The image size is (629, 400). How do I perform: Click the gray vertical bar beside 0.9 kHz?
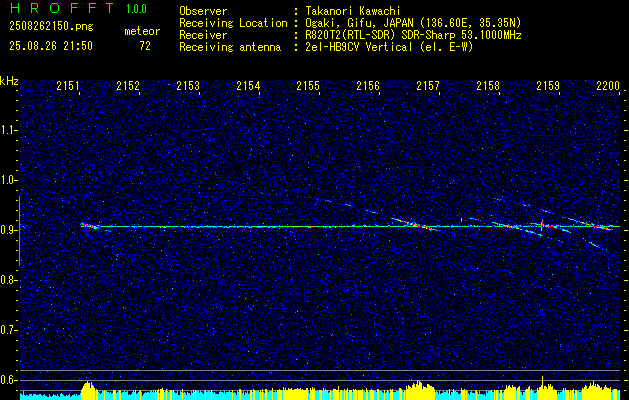19,231
